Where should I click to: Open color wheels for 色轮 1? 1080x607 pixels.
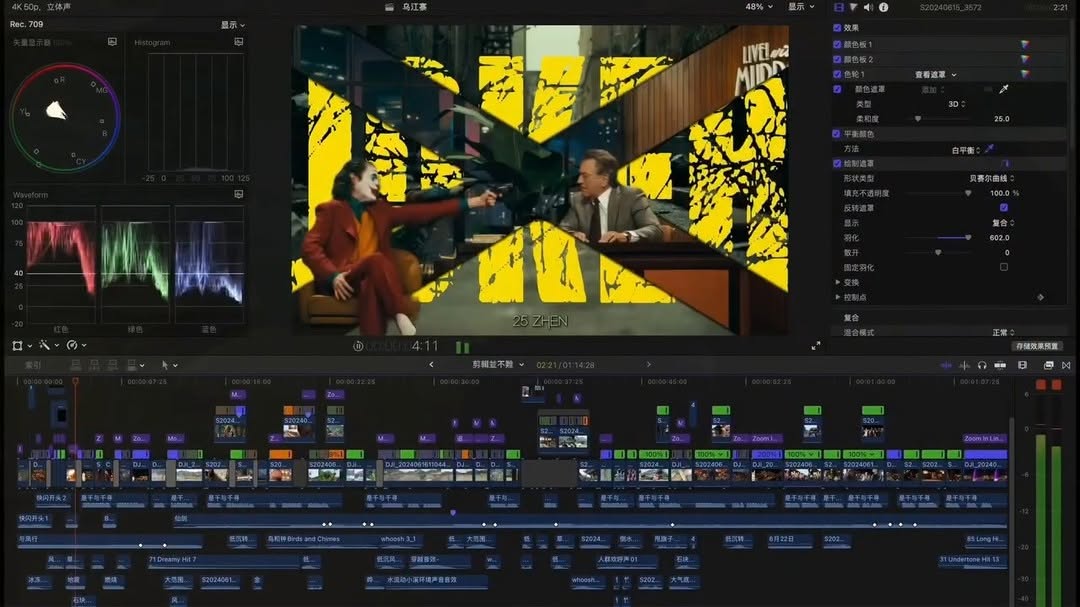(1025, 74)
